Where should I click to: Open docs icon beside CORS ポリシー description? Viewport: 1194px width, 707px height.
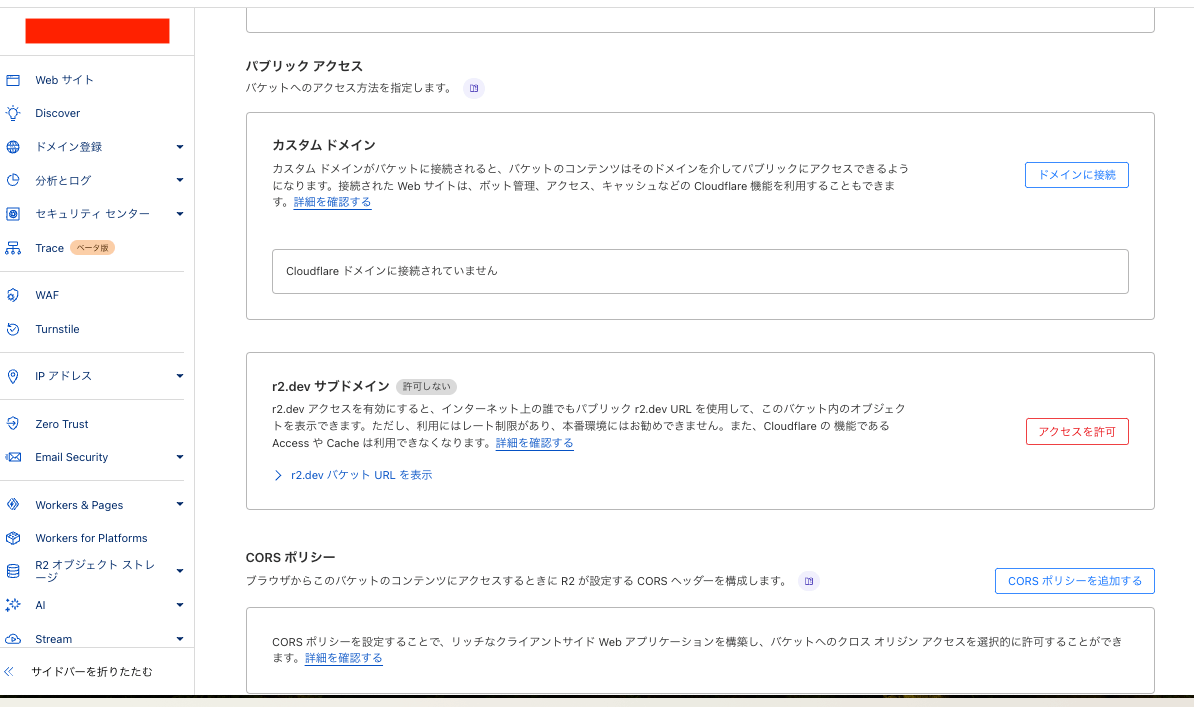809,581
